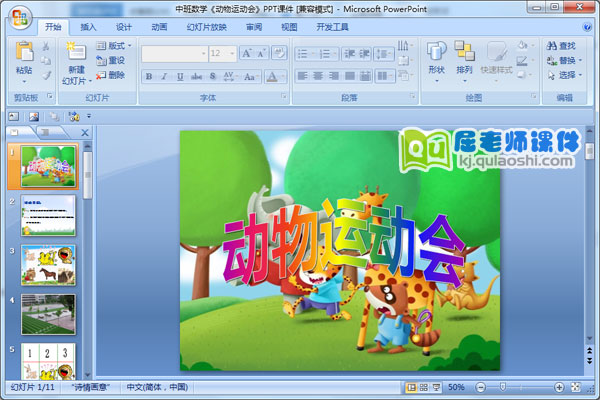600x400 pixels.
Task: Select slide 3 thumbnail
Action: 48,265
